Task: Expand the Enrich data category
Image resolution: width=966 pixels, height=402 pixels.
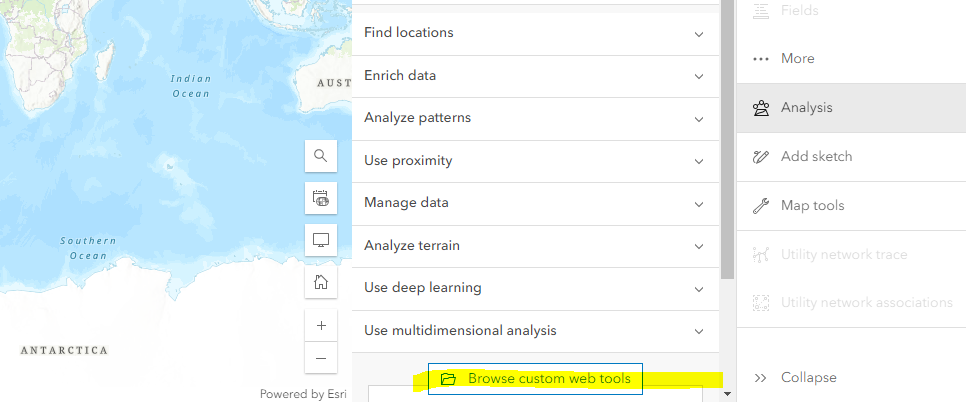Action: point(699,76)
